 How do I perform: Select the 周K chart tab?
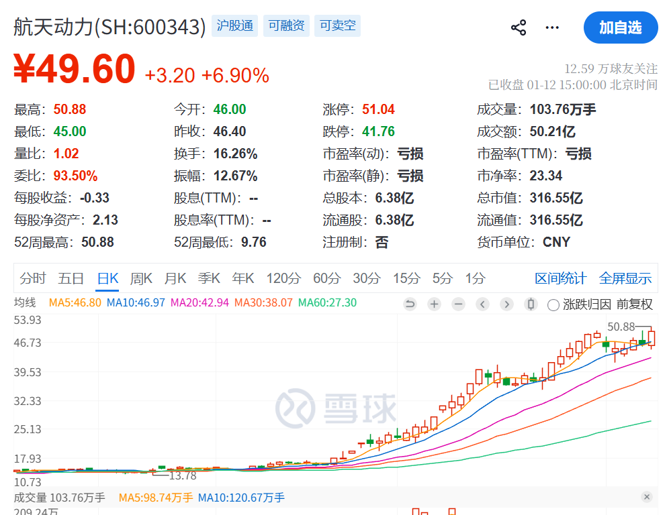click(141, 278)
